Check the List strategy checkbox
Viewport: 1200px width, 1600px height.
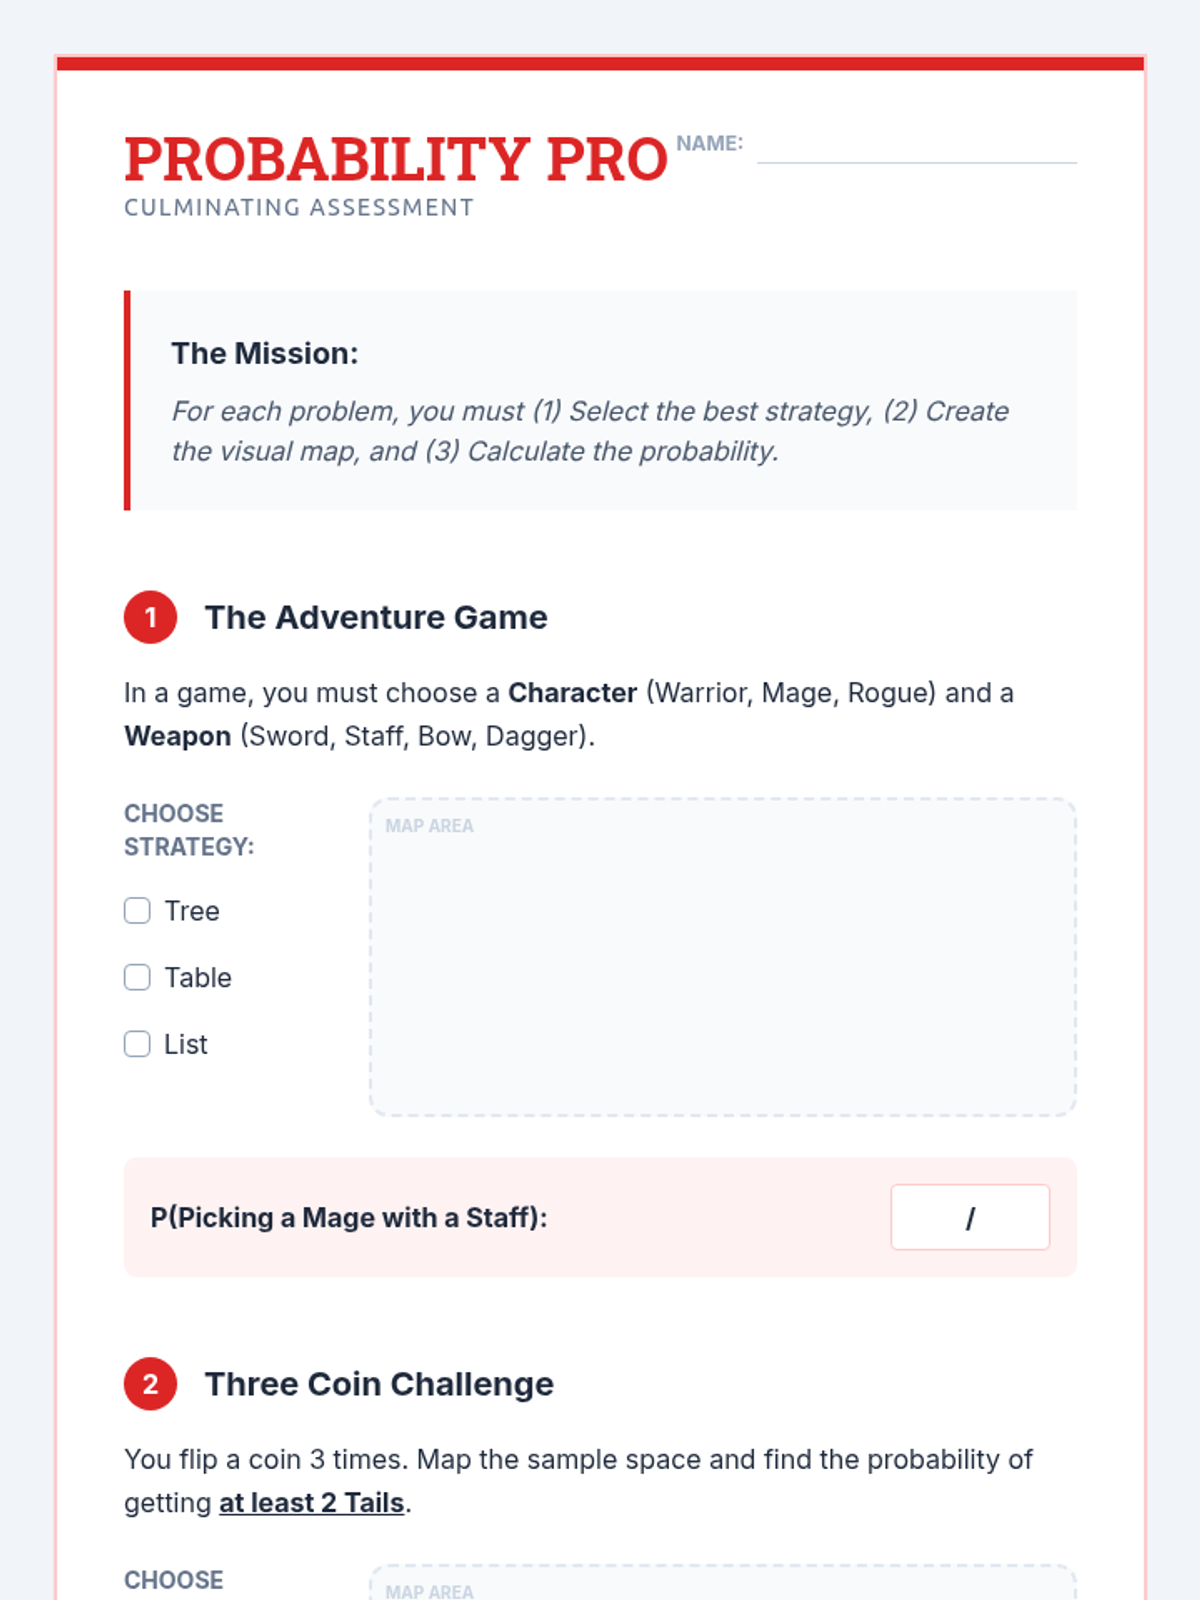tap(137, 1044)
